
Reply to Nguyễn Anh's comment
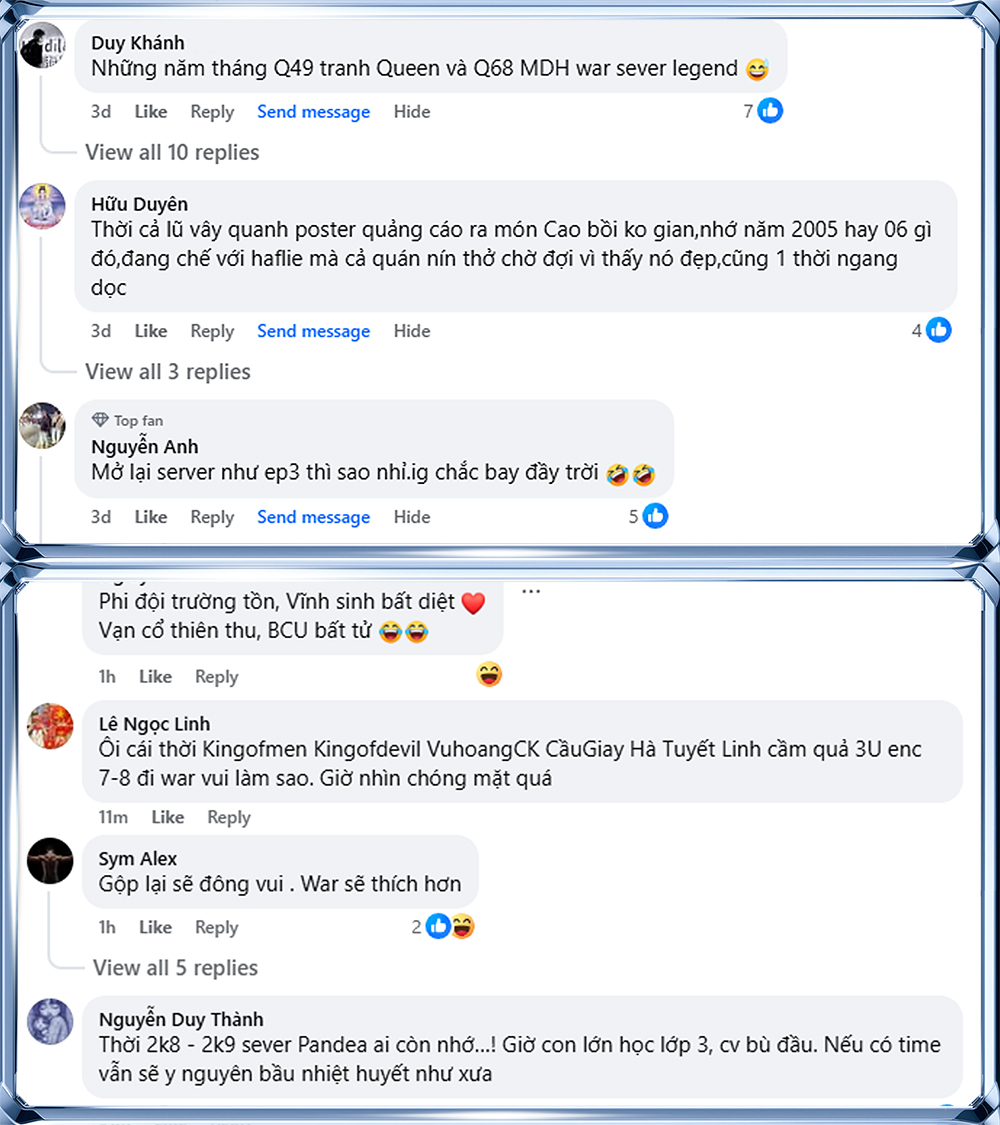pyautogui.click(x=212, y=517)
